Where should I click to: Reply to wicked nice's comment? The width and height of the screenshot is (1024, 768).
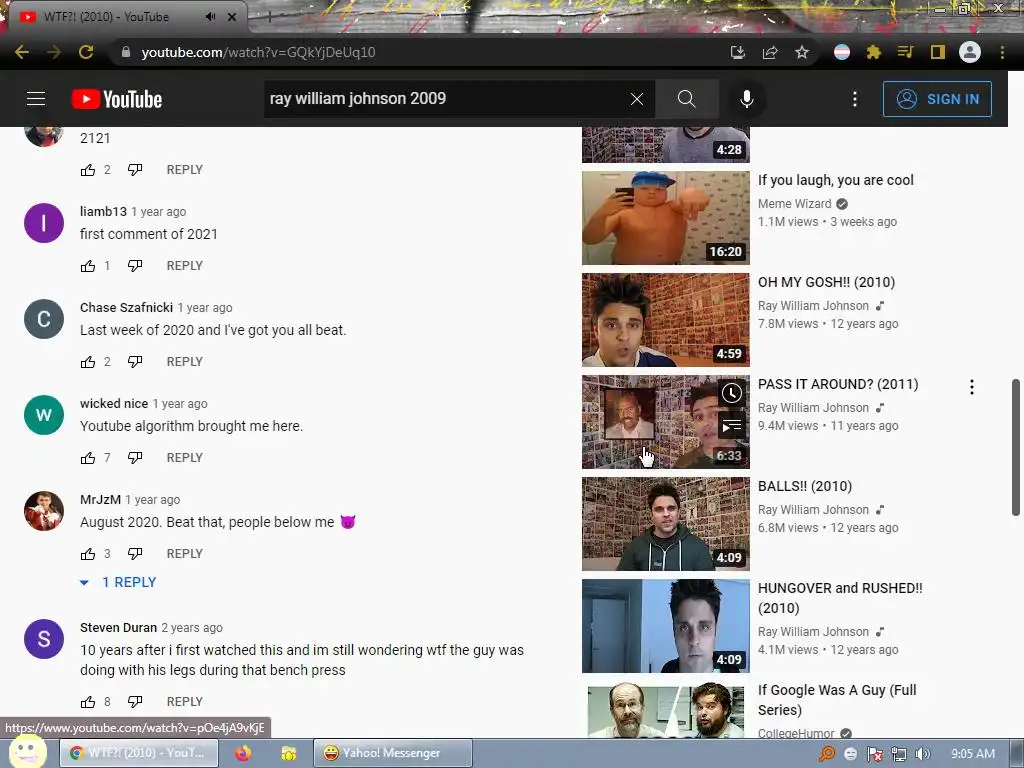[185, 458]
